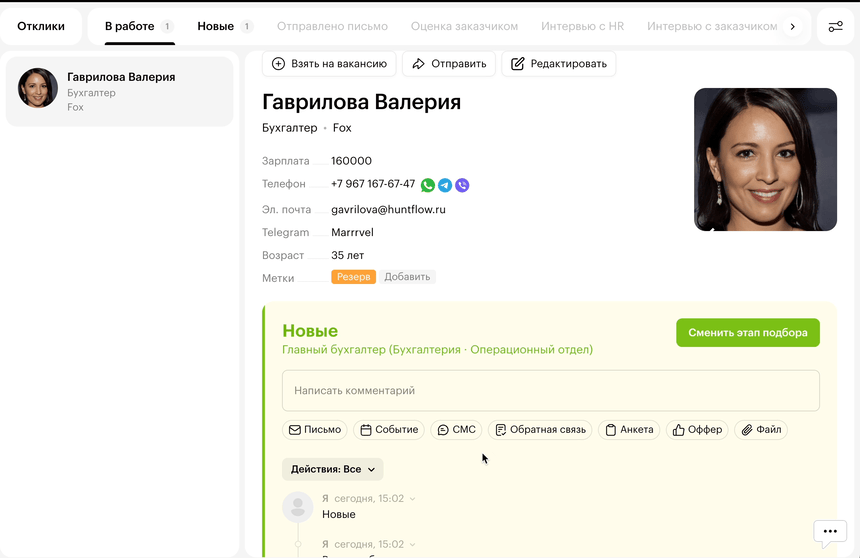This screenshot has height=558, width=860.
Task: Expand the first comment timestamp chevron
Action: click(412, 499)
